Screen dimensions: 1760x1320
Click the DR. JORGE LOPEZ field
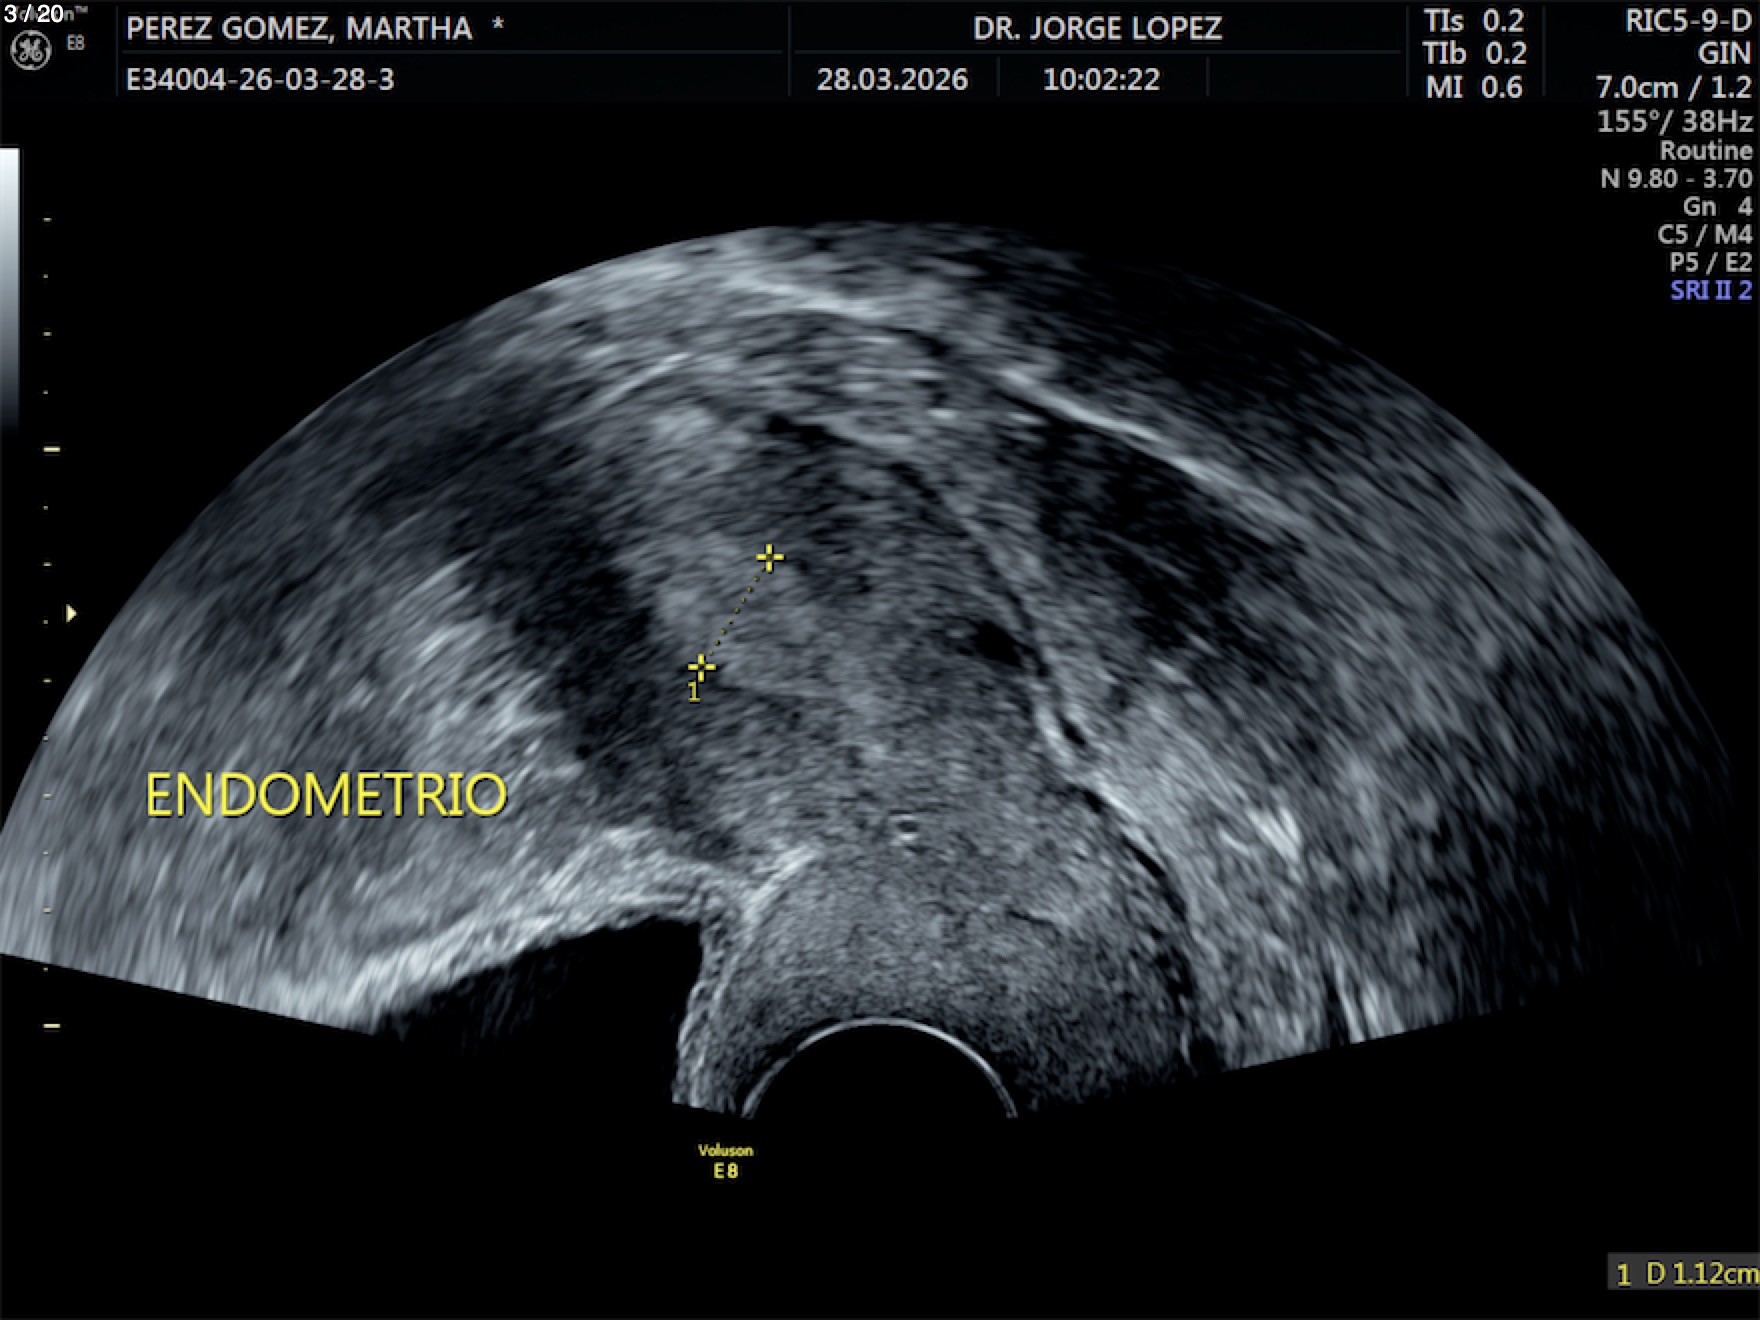(1097, 28)
